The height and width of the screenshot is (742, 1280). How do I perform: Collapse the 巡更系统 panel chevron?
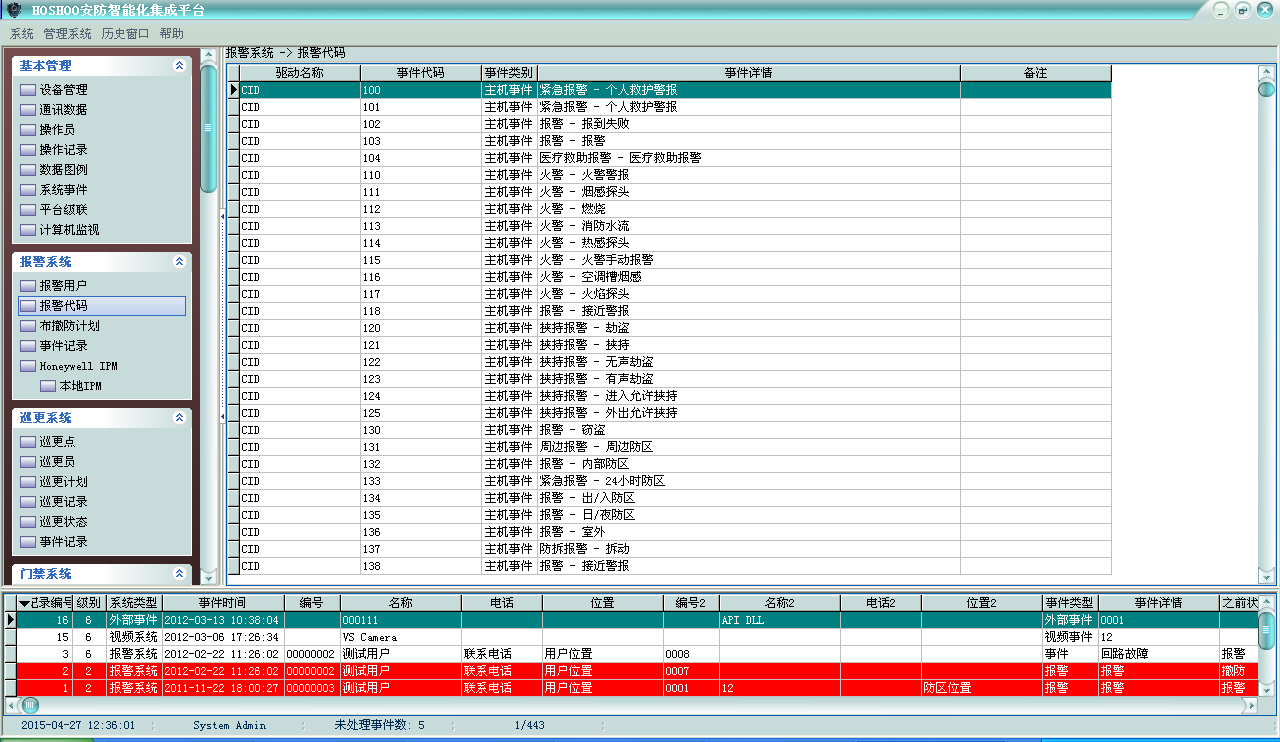pyautogui.click(x=179, y=418)
